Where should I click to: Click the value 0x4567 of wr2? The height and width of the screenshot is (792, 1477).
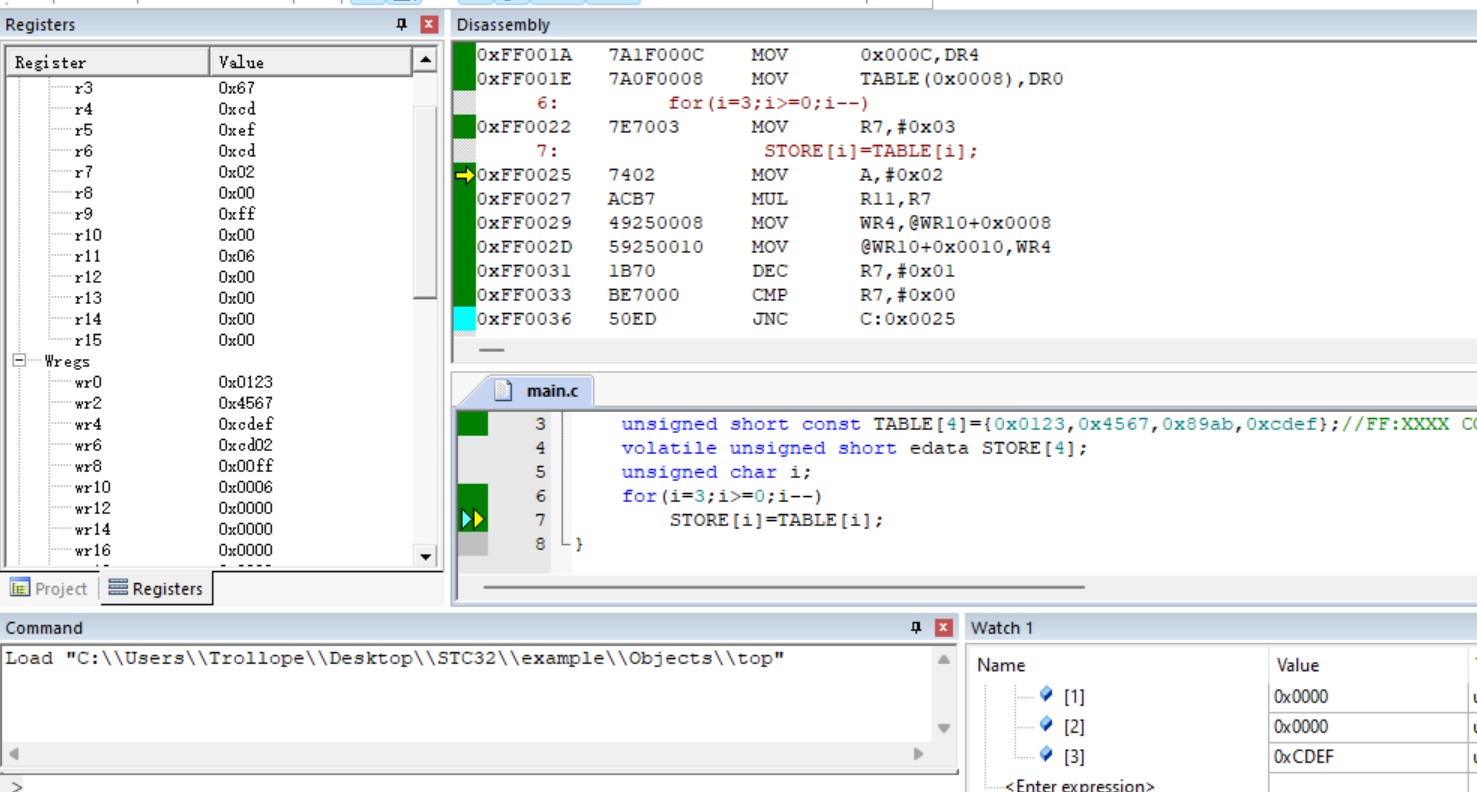[x=245, y=403]
